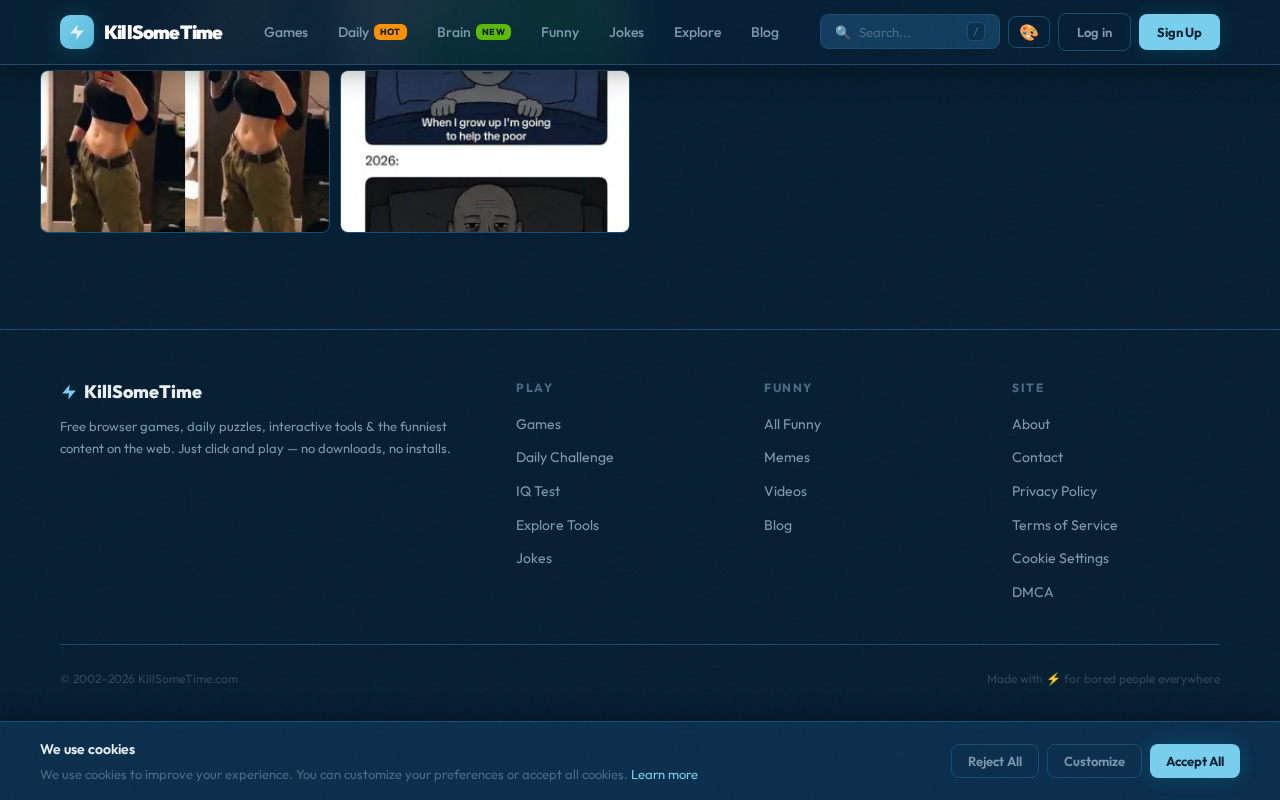Click Jokes link in footer

coord(534,558)
